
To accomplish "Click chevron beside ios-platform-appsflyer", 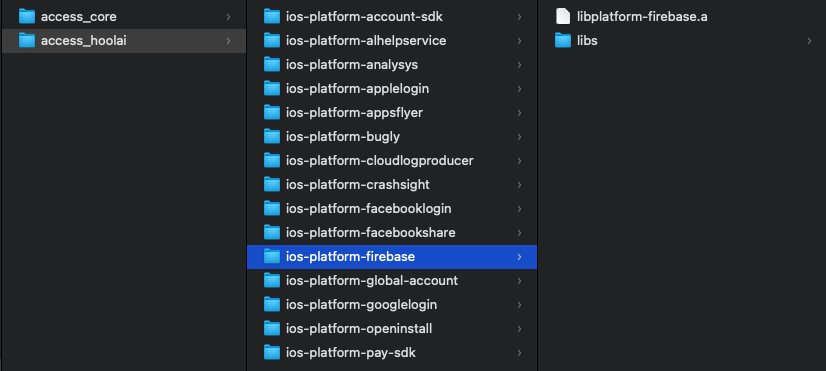I will (519, 113).
